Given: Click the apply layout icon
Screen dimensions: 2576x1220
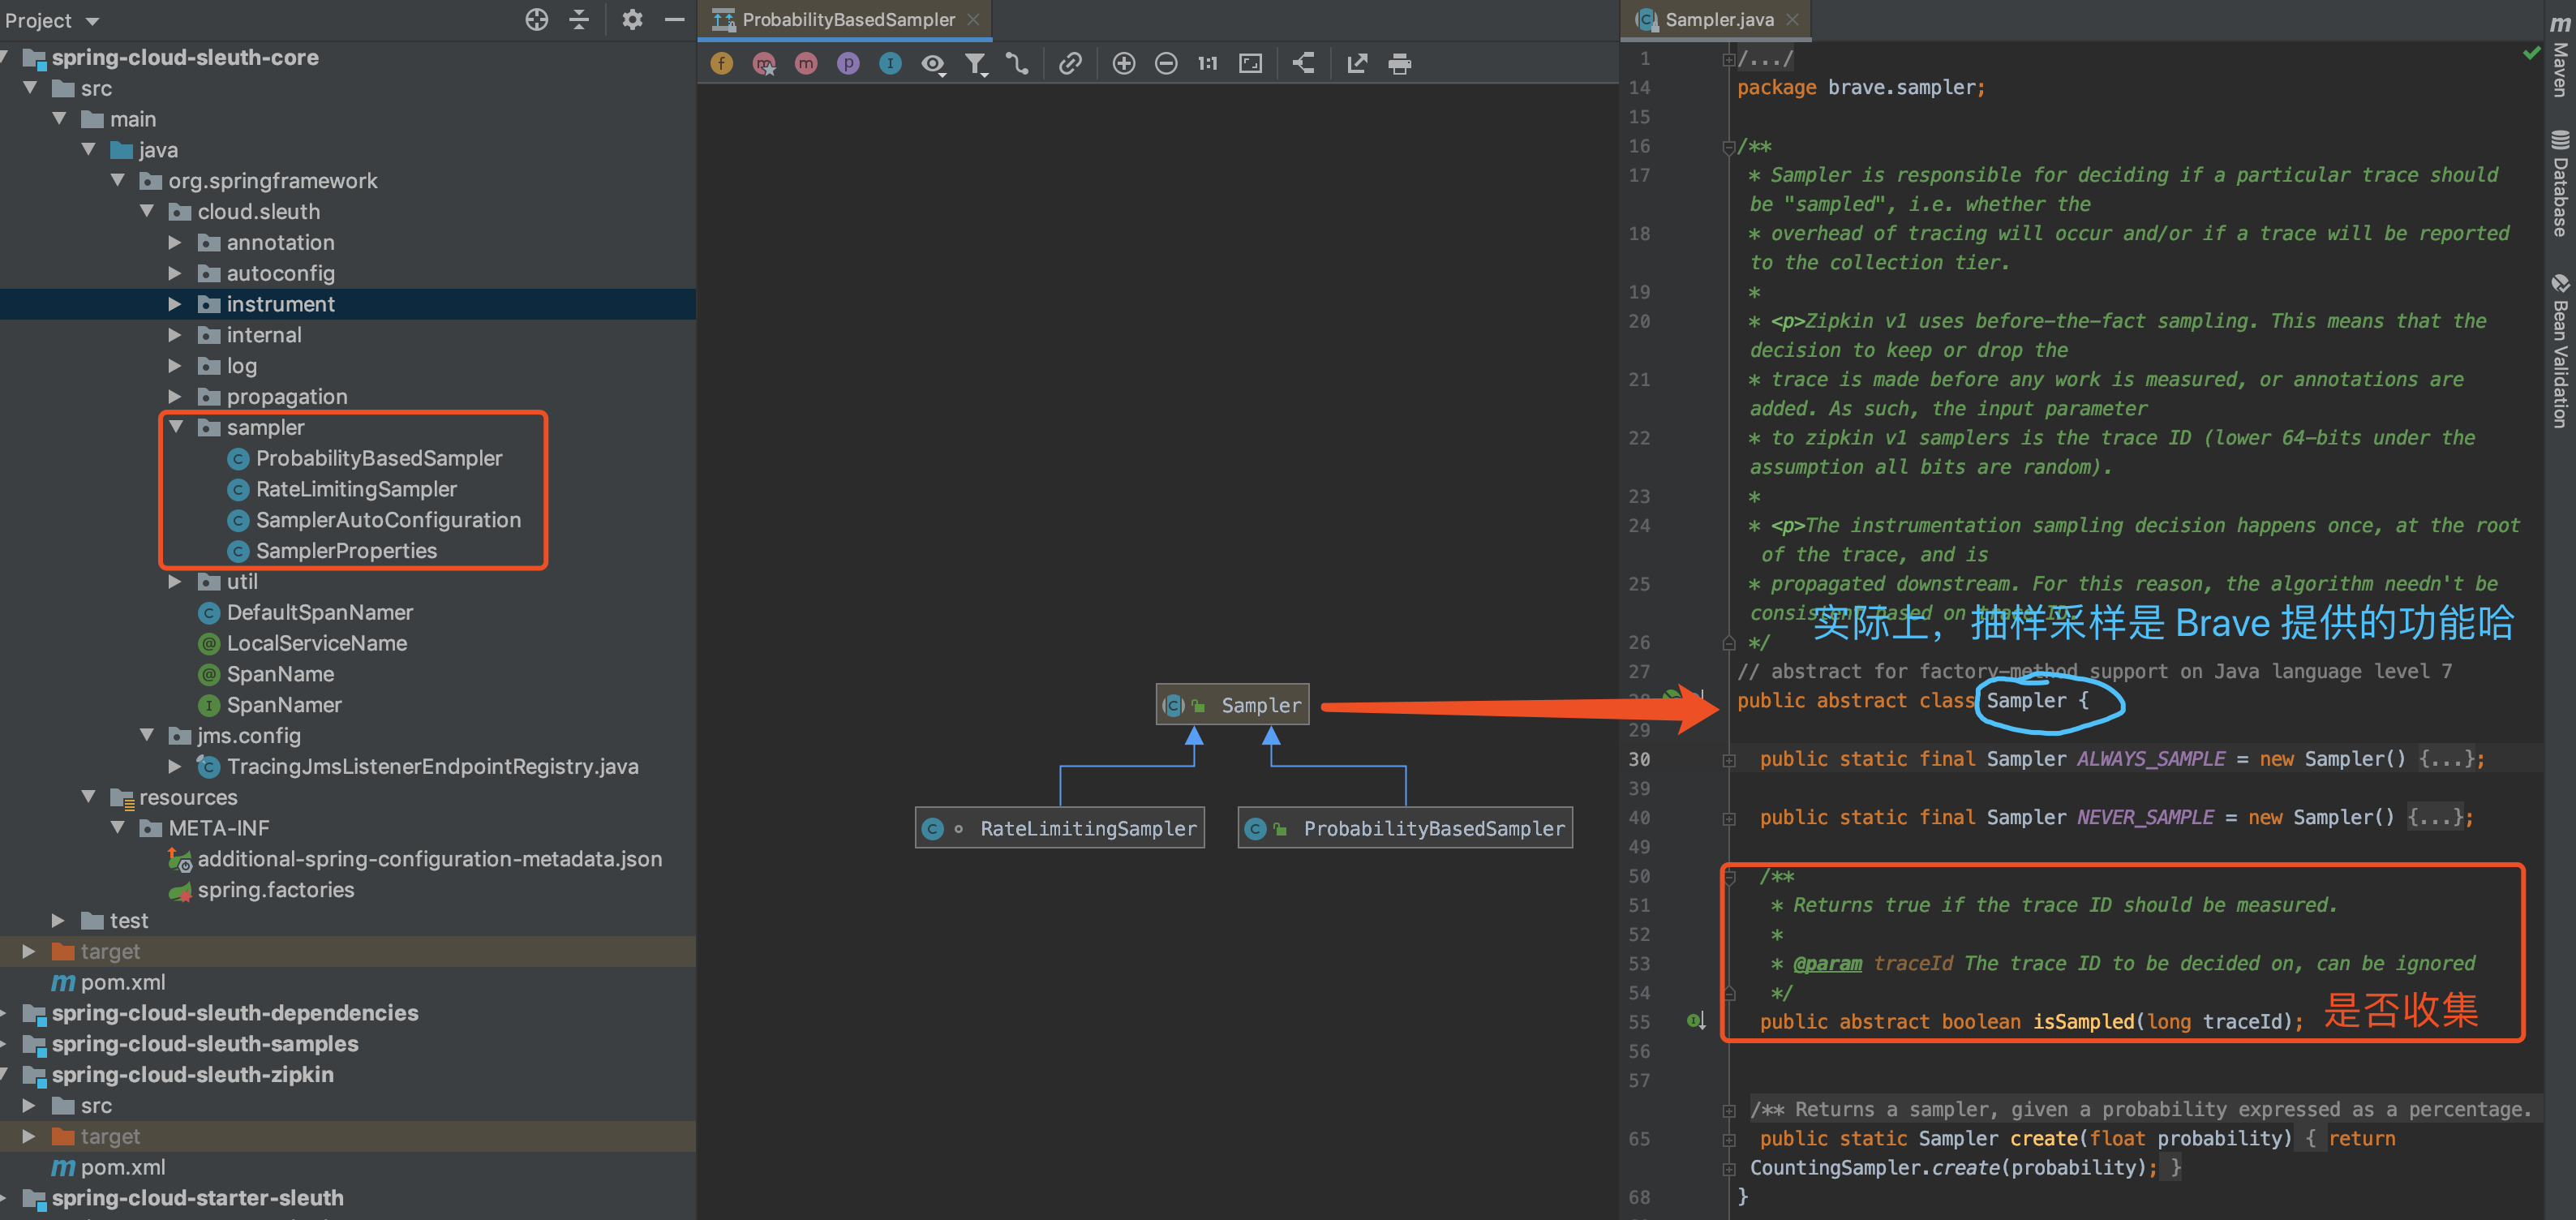Looking at the screenshot, I should click(1303, 64).
